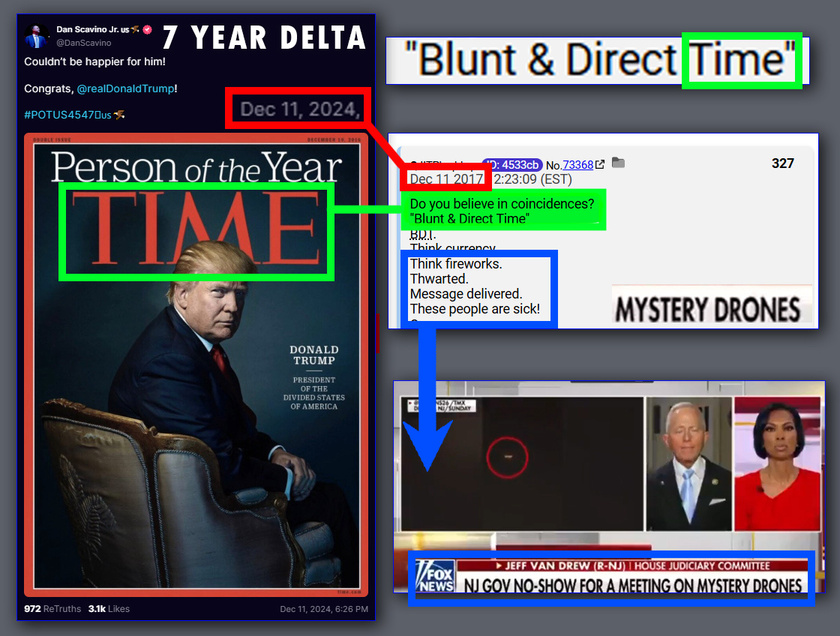Click the "Couldn't be happier for him!" text
The height and width of the screenshot is (636, 840).
coord(95,62)
